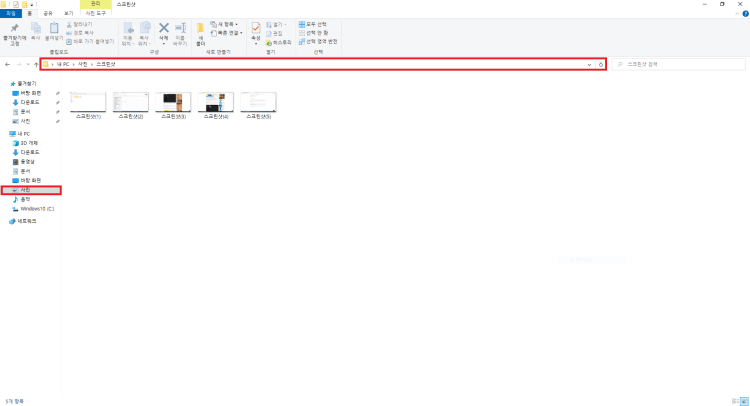Switch to the 공유 (Share) tab

pos(48,13)
